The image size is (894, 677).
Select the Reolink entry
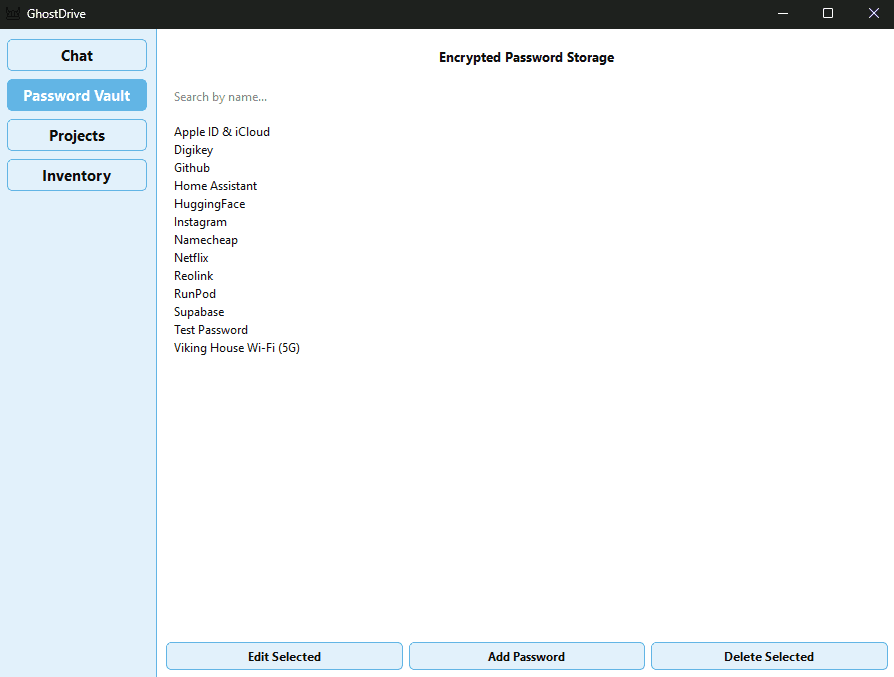click(193, 275)
